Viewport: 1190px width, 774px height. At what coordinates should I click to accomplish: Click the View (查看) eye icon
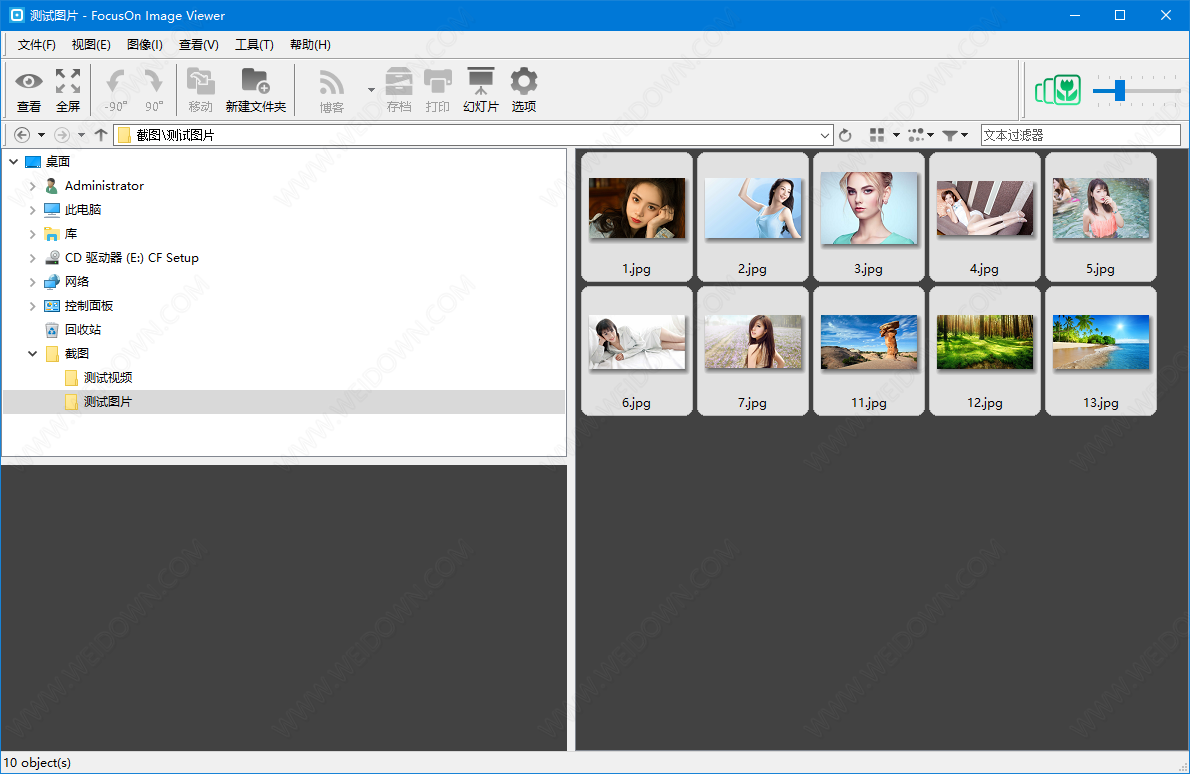click(29, 90)
